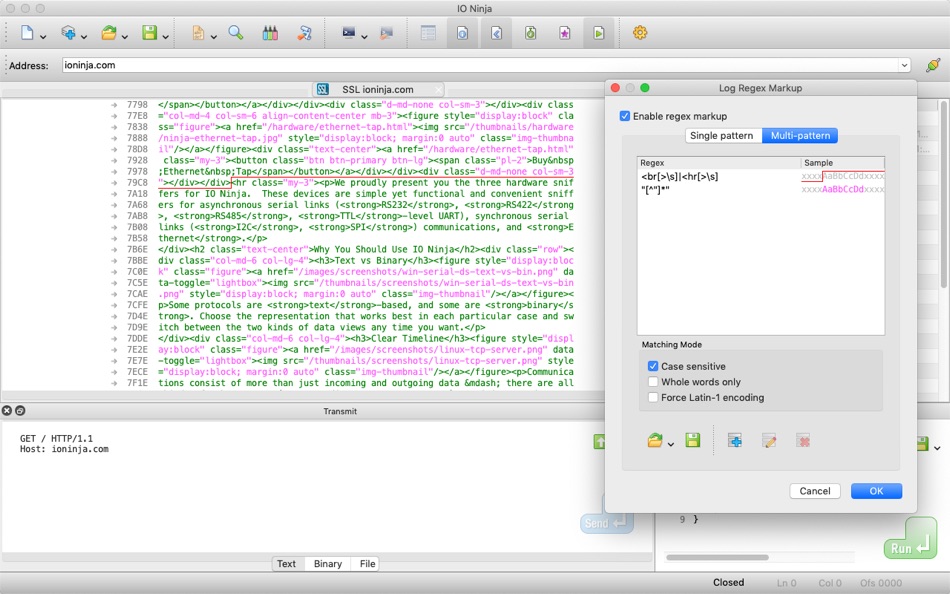Expand the terminal icon dropdown arrow
This screenshot has width=950, height=594.
[x=364, y=37]
